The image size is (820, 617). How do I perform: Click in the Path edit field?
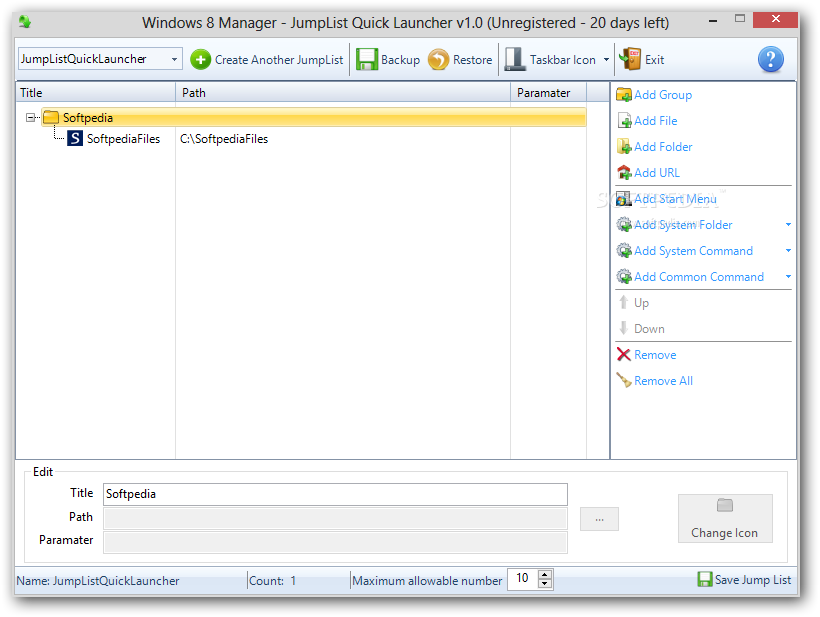(x=335, y=519)
